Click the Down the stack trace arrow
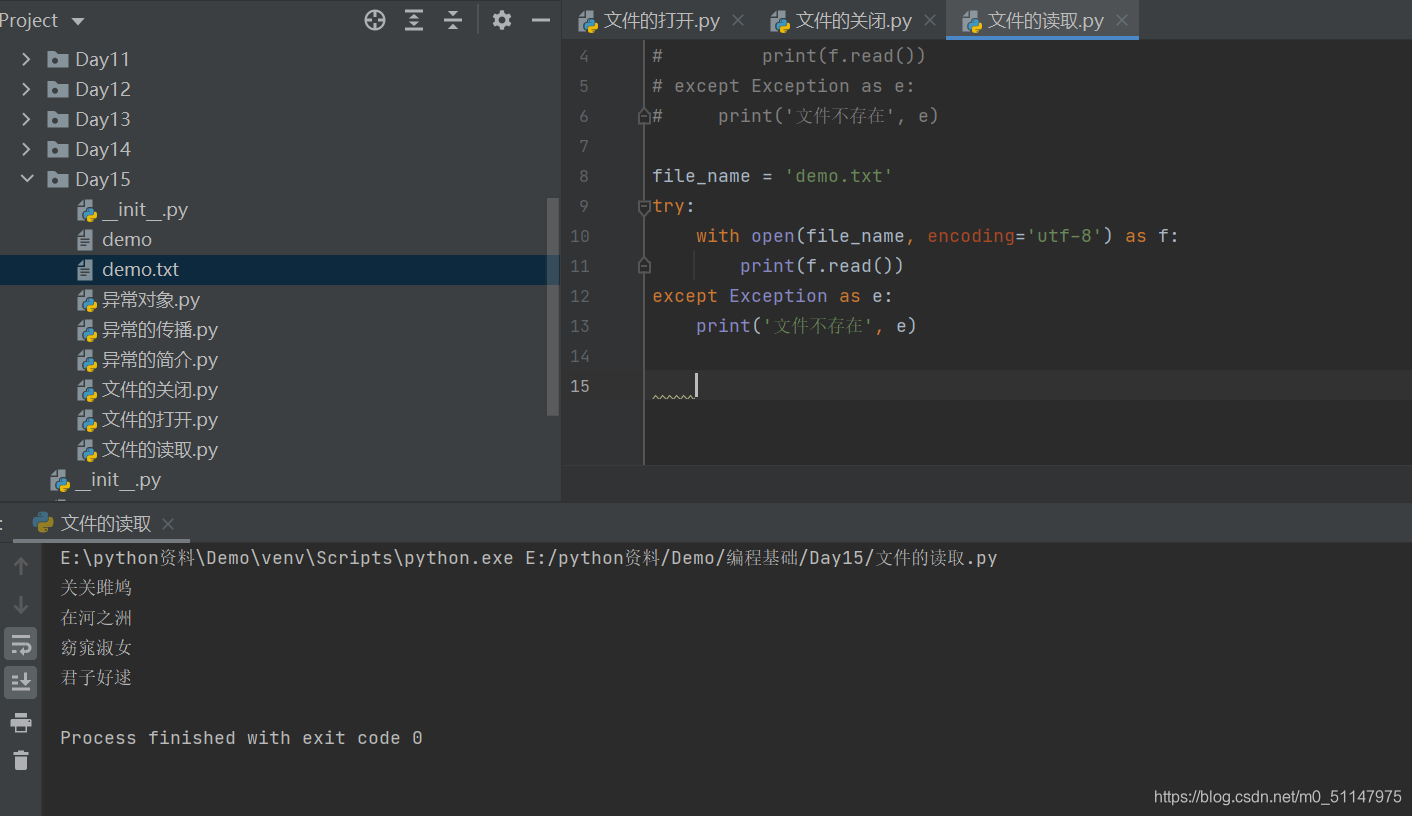Image resolution: width=1412 pixels, height=816 pixels. coord(20,605)
